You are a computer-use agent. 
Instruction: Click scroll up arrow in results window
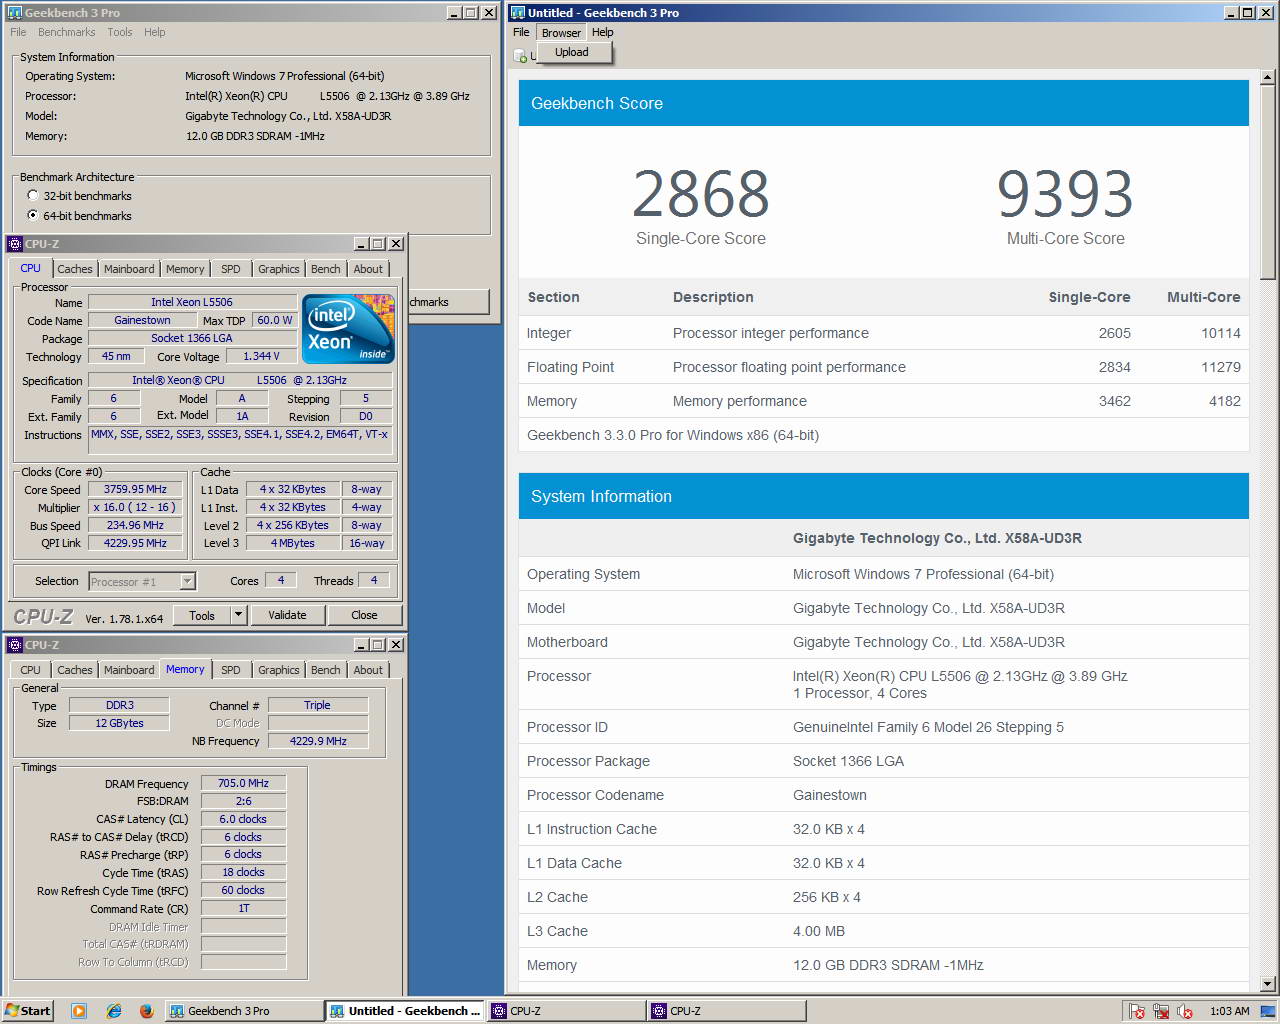tap(1268, 77)
